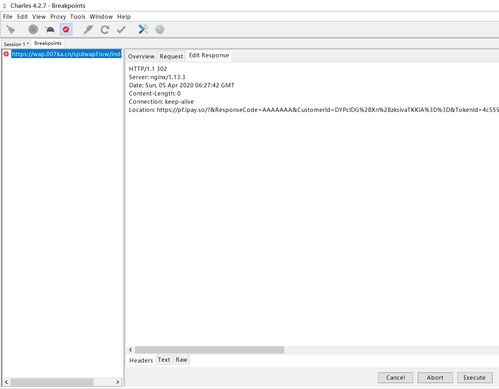The width and height of the screenshot is (499, 389).
Task: Select the compose pen icon
Action: coord(88,30)
